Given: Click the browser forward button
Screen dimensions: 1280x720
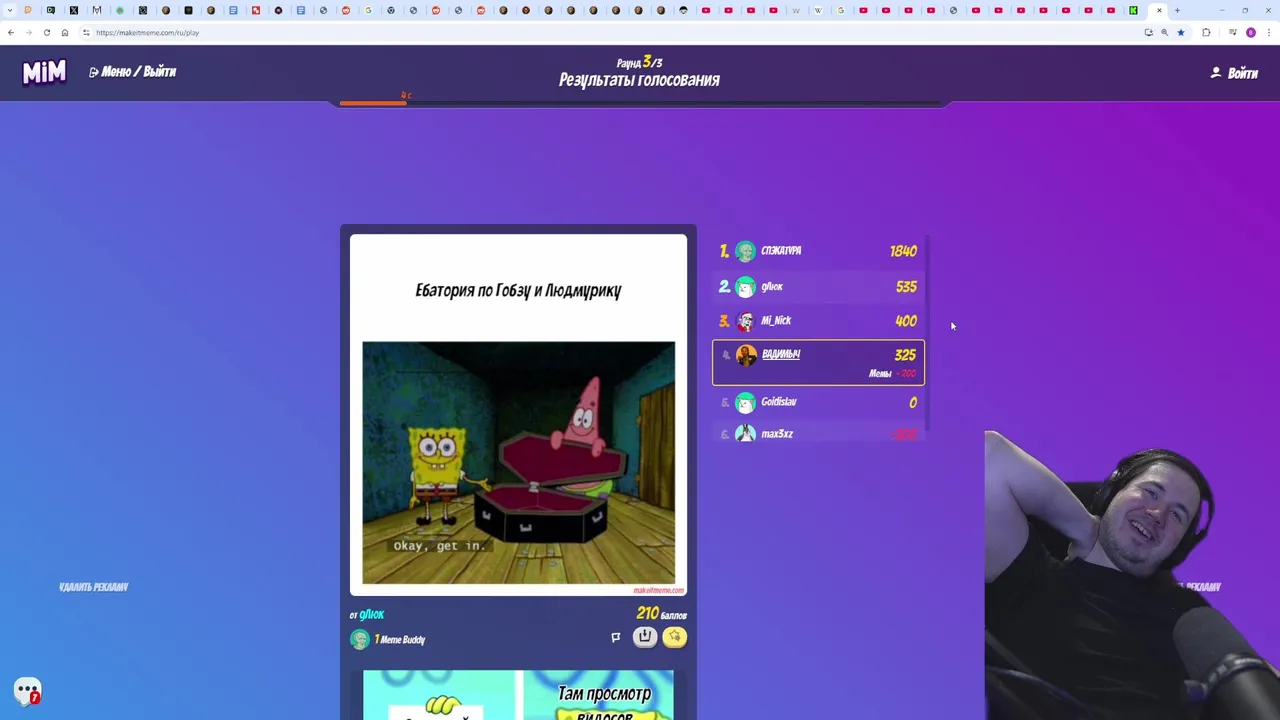Looking at the screenshot, I should tap(28, 33).
